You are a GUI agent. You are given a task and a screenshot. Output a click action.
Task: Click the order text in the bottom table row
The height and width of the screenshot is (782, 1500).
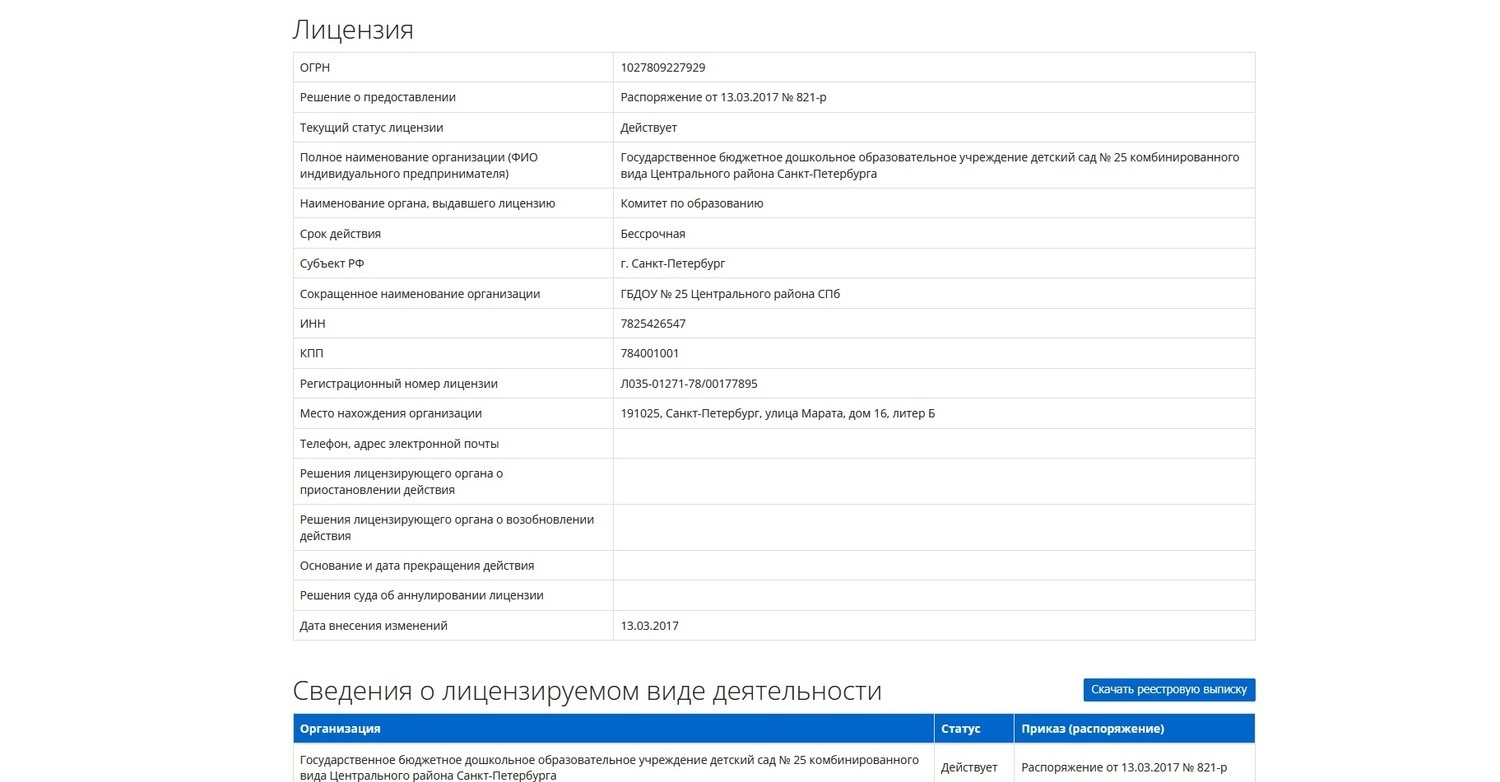pyautogui.click(x=1123, y=768)
